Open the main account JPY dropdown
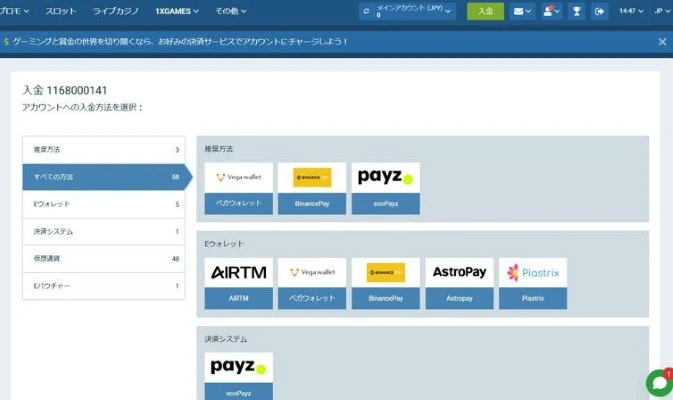Image resolution: width=673 pixels, height=400 pixels. click(x=407, y=11)
